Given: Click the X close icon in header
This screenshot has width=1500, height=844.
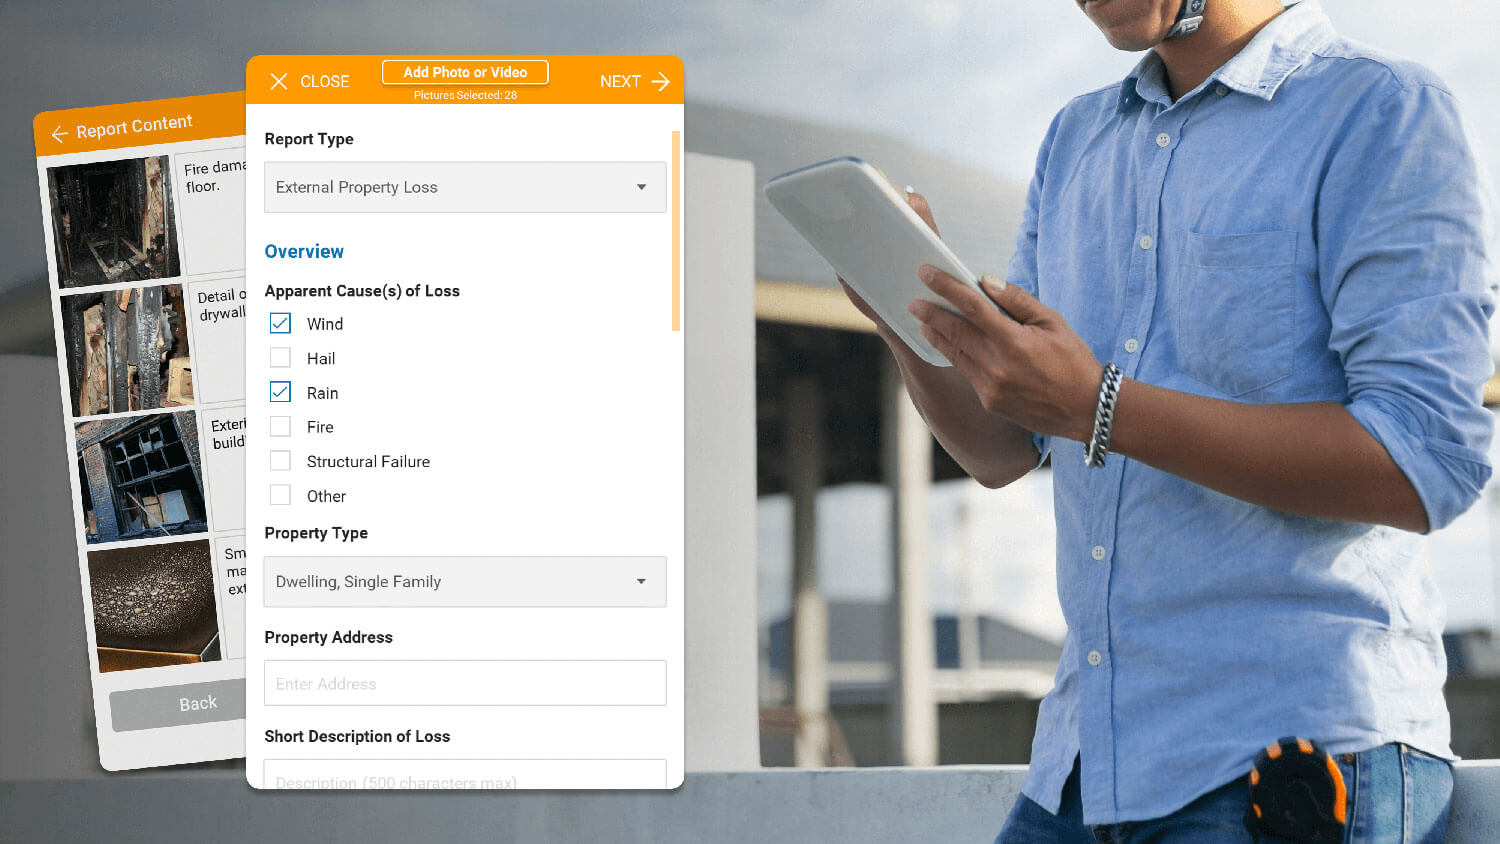Looking at the screenshot, I should pyautogui.click(x=279, y=81).
